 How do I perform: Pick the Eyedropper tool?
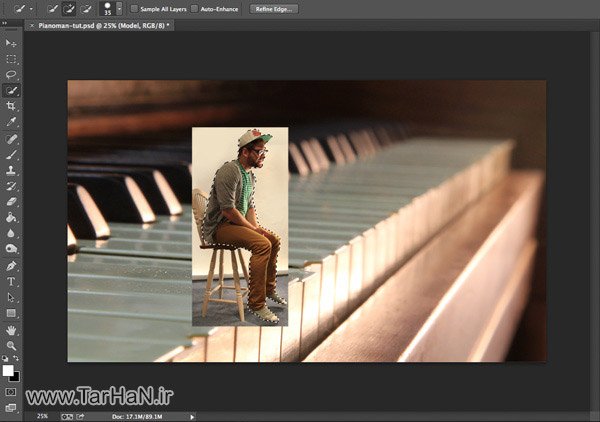click(x=11, y=120)
